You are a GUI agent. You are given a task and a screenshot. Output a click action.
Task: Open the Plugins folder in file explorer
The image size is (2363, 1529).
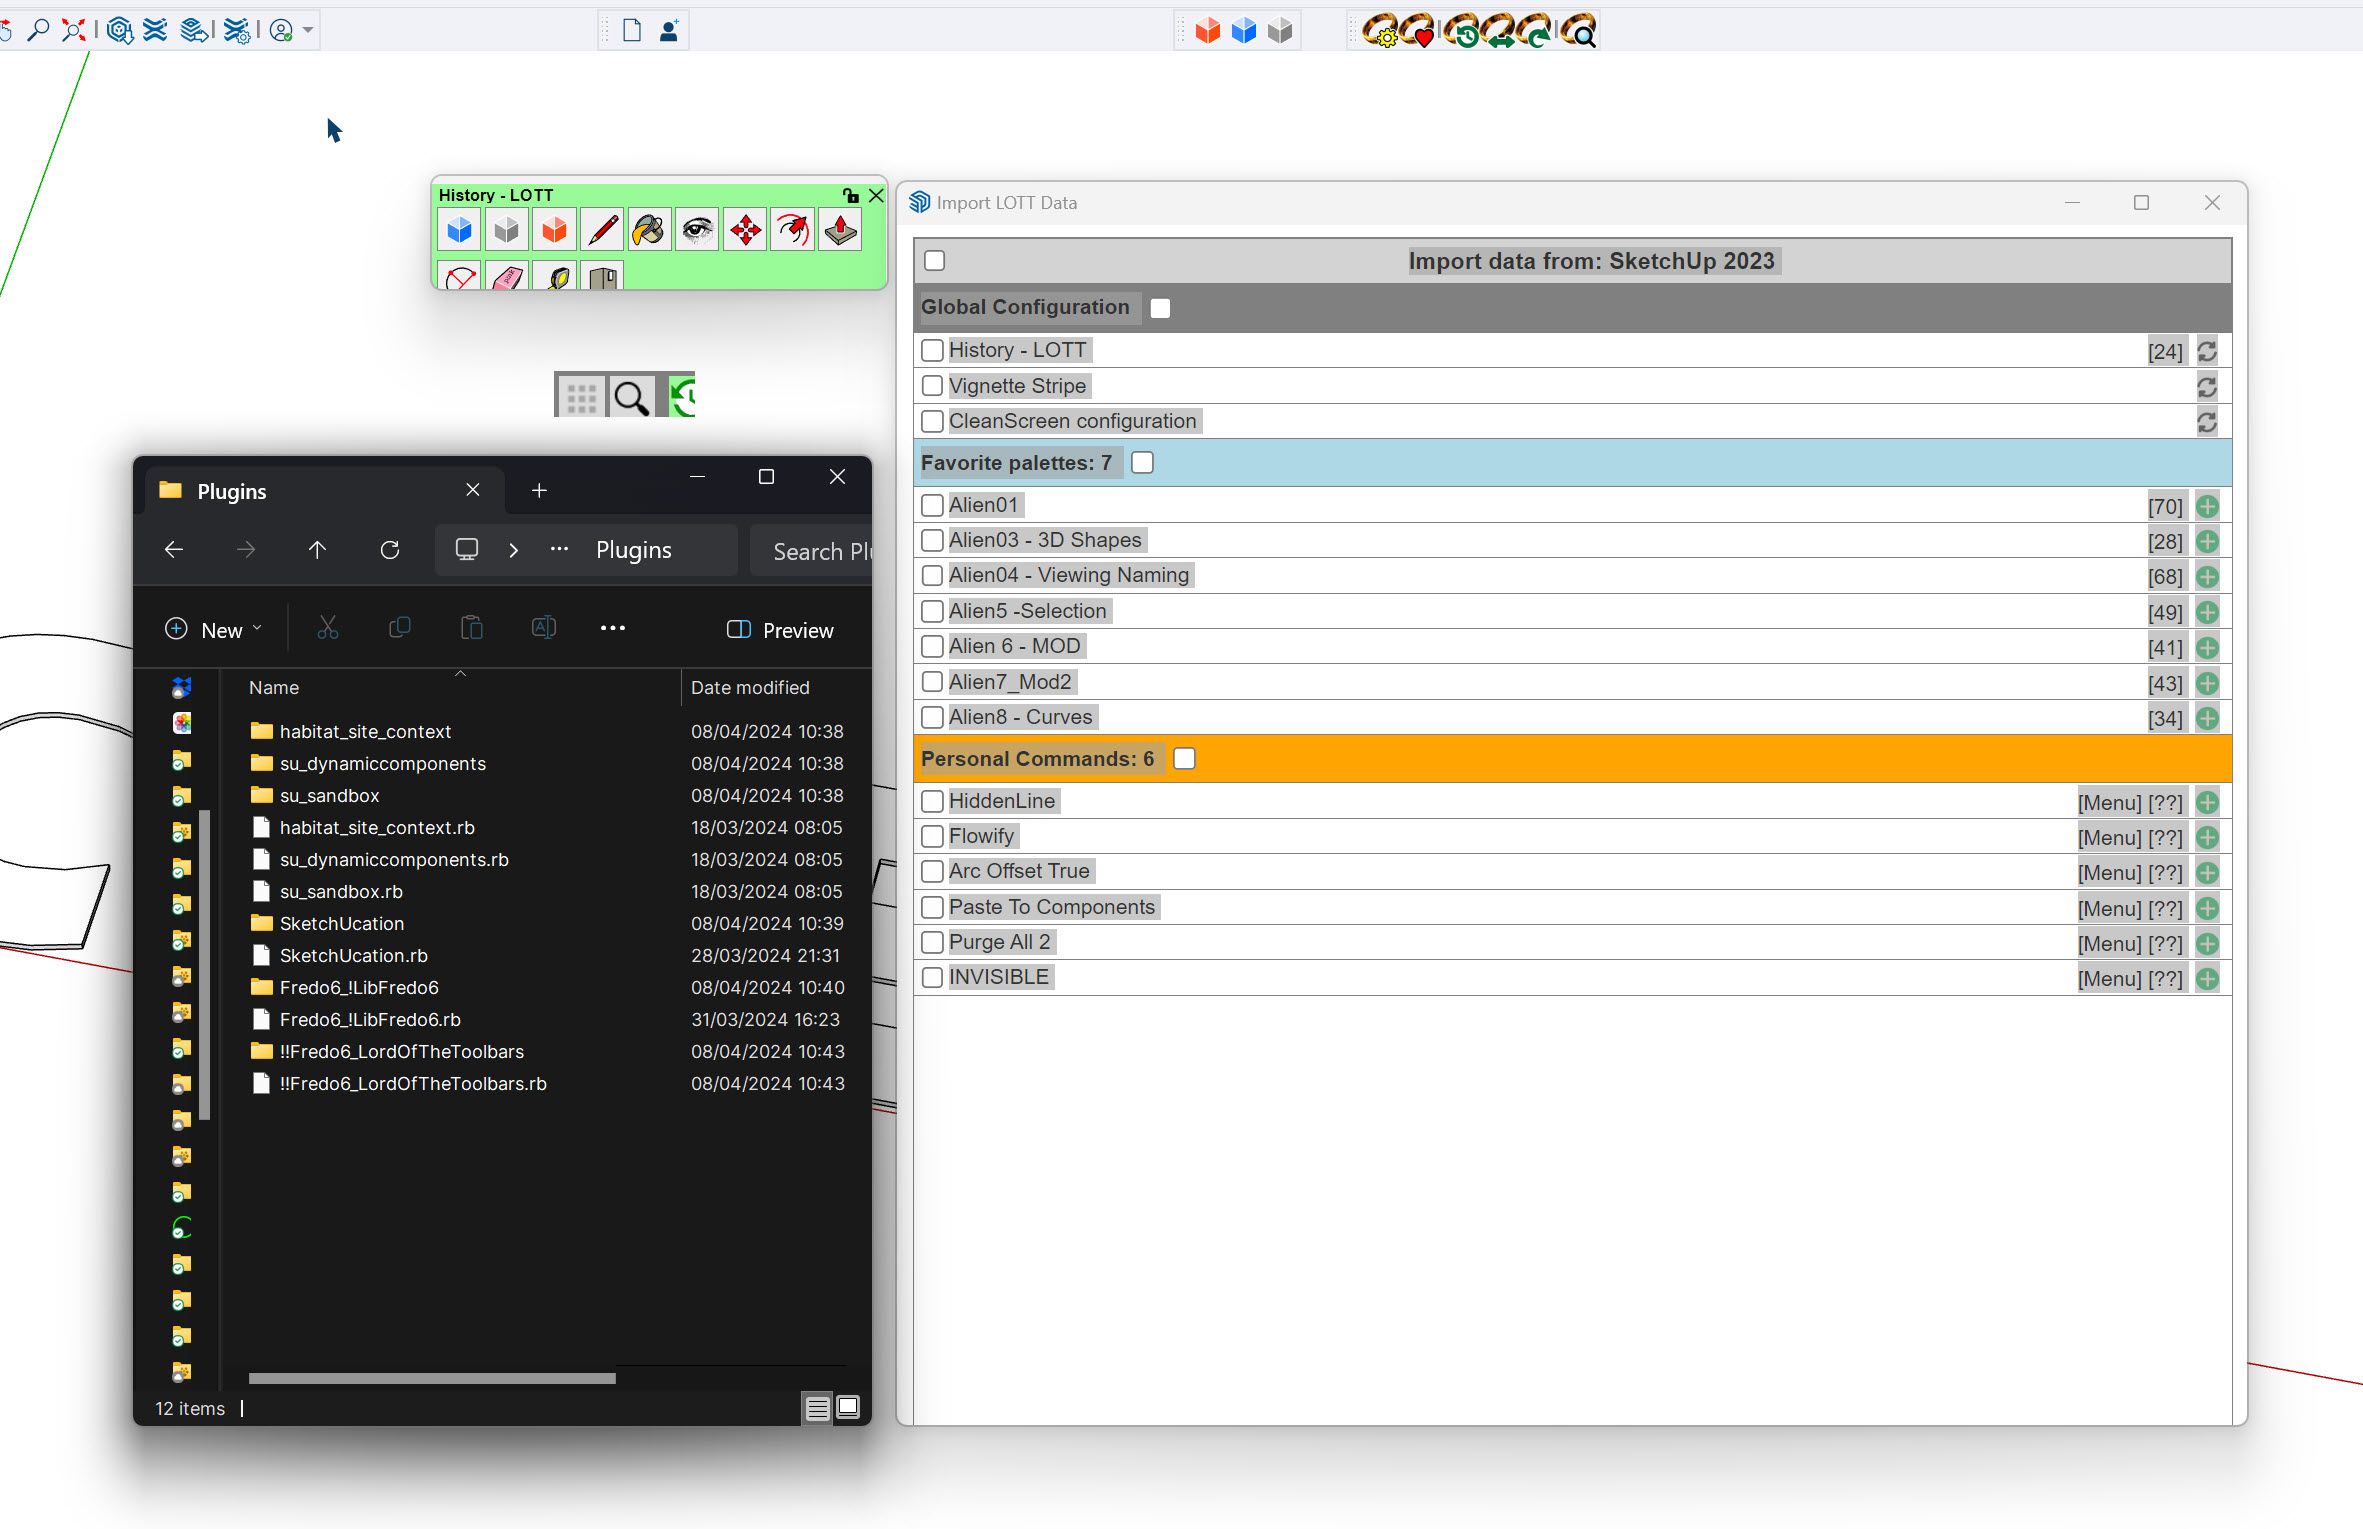tap(630, 549)
